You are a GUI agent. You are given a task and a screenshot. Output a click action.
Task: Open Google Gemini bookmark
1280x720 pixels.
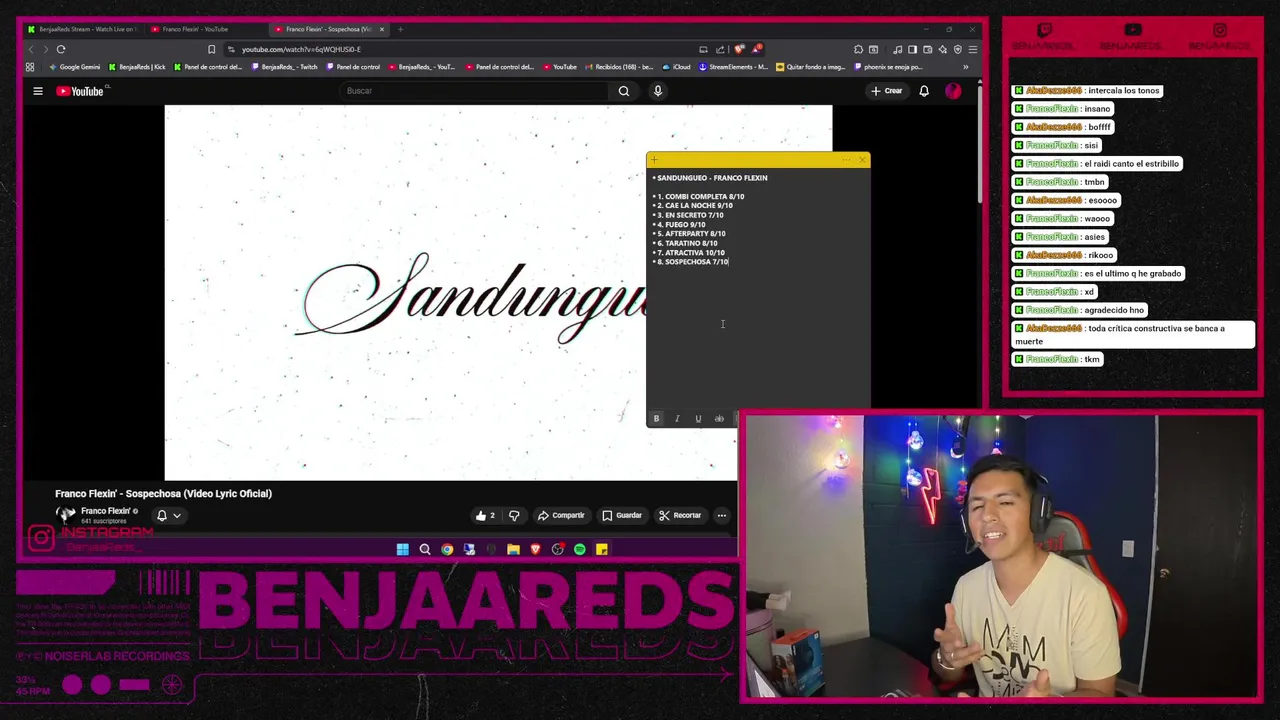coord(74,67)
